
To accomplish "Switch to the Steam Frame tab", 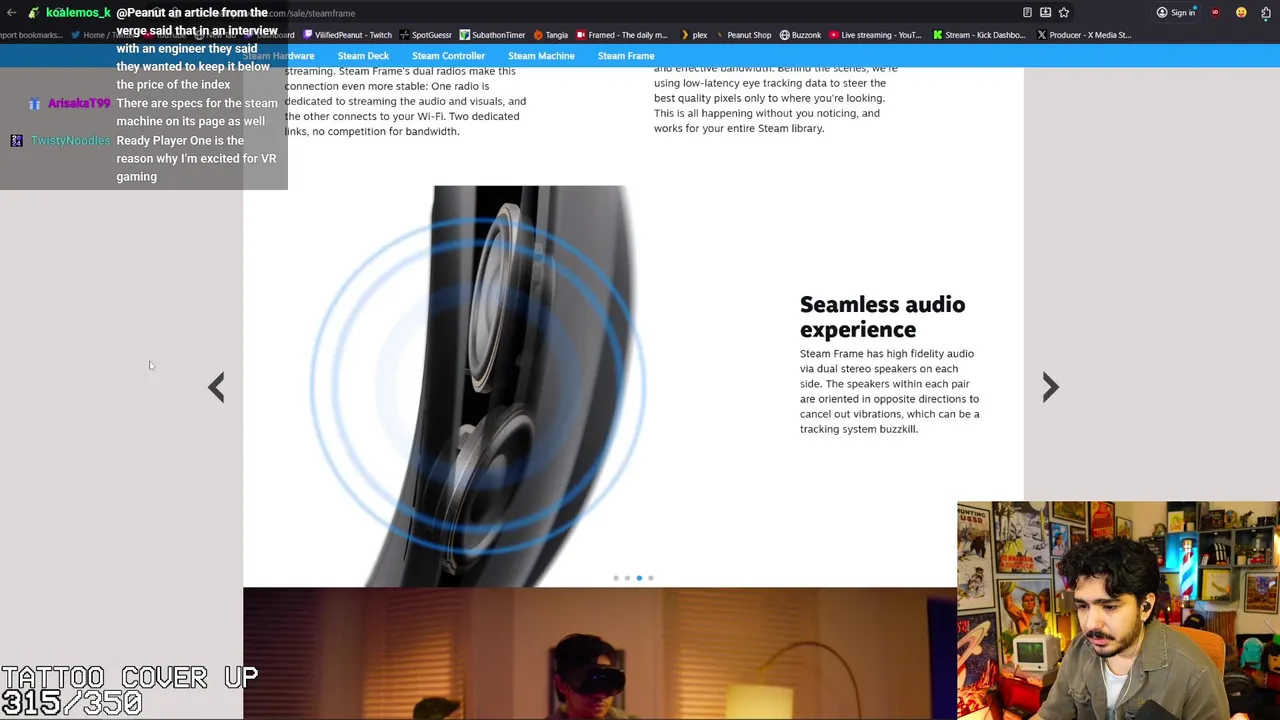I will [626, 56].
